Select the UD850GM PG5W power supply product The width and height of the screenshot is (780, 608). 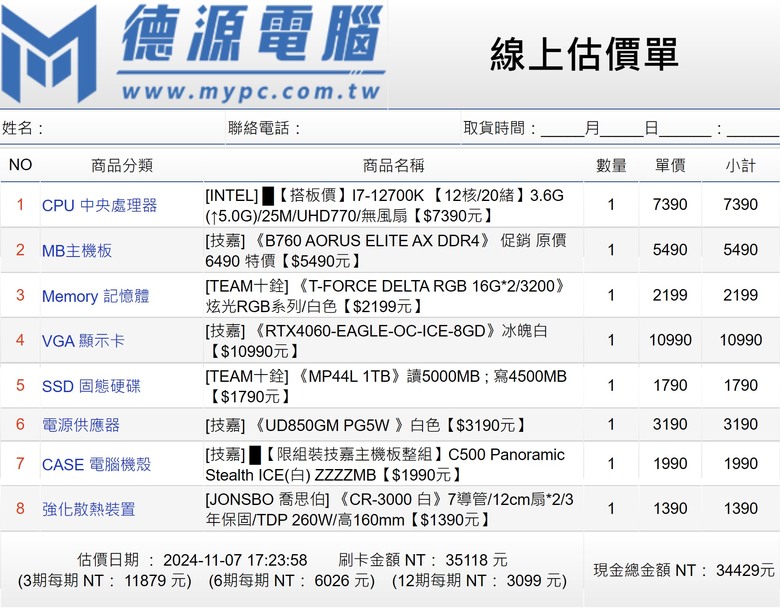366,425
